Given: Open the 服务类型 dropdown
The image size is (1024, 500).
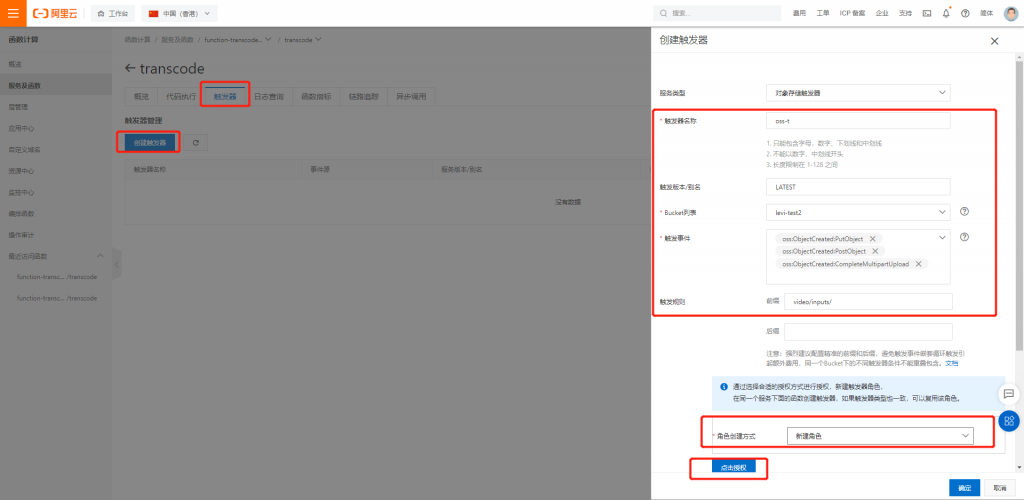Looking at the screenshot, I should [x=858, y=93].
